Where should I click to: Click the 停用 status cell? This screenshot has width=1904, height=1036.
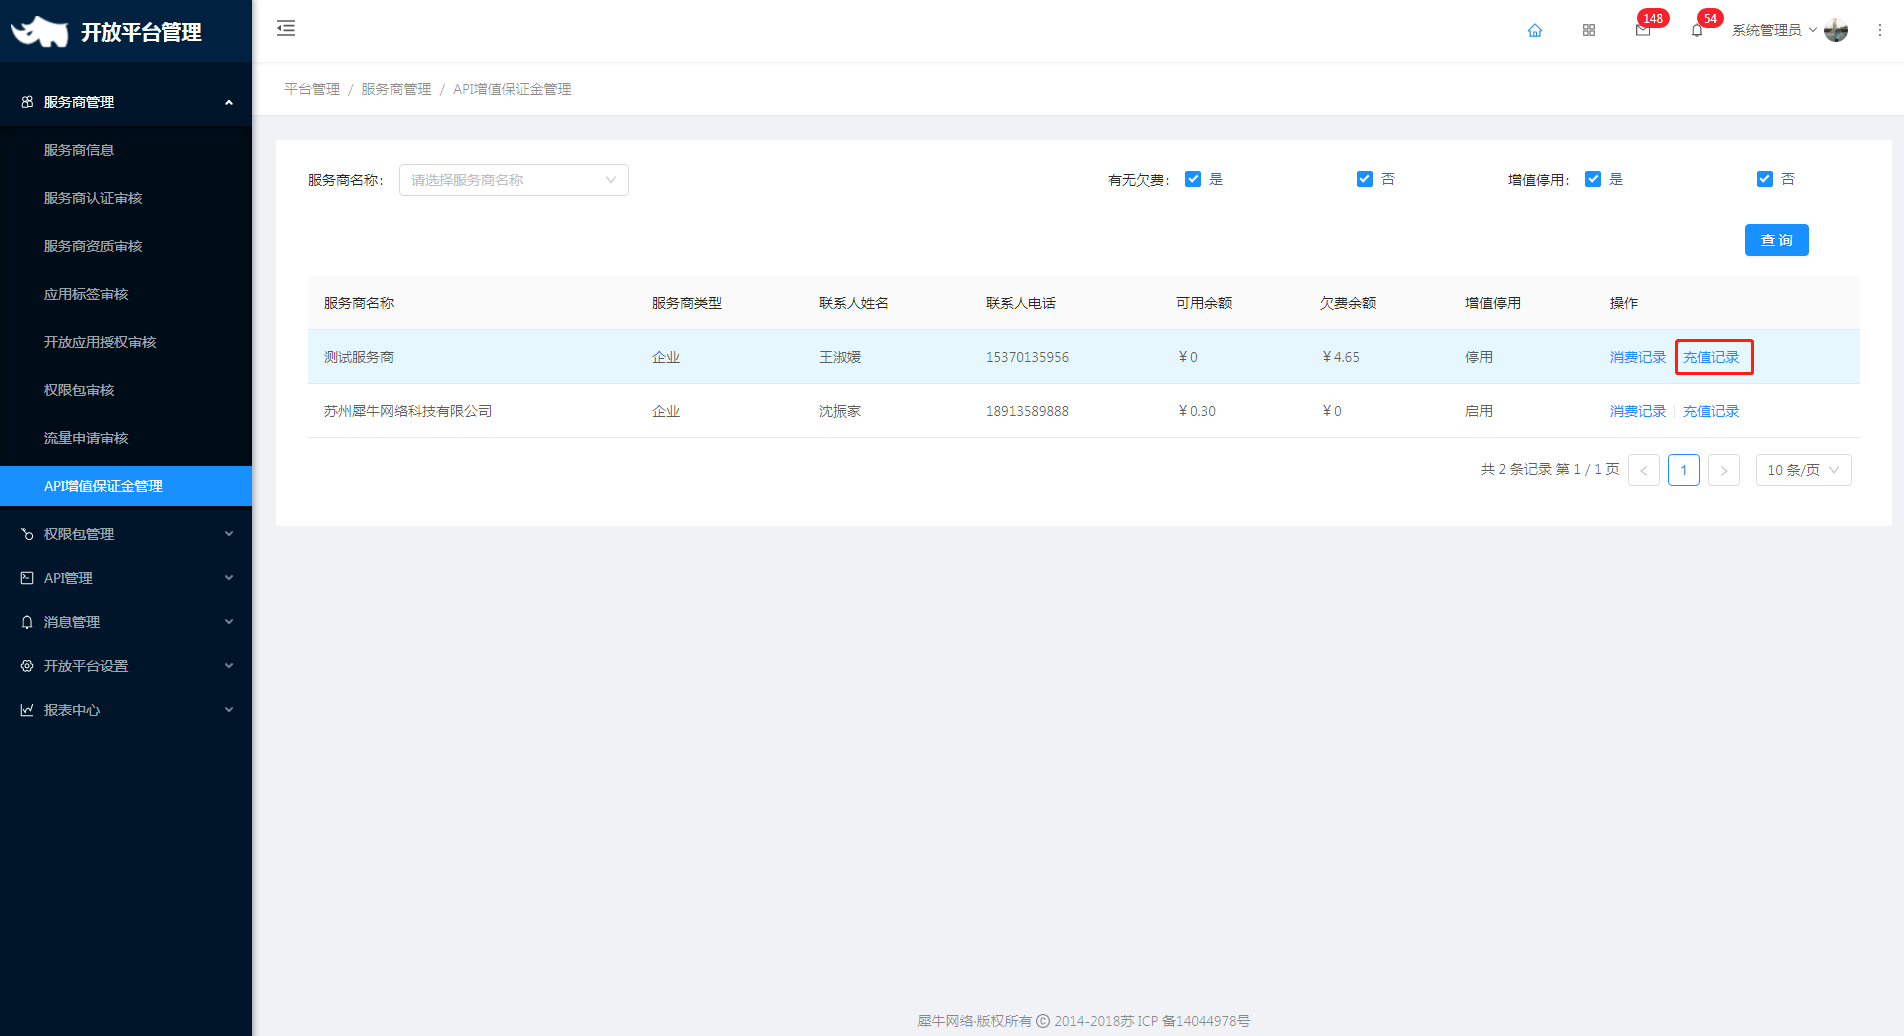tap(1479, 357)
